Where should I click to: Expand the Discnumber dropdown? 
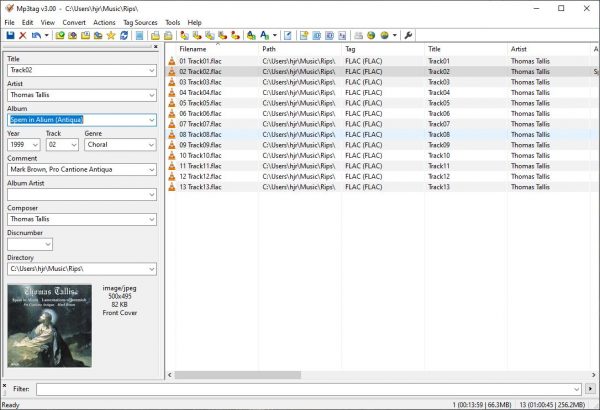click(48, 244)
